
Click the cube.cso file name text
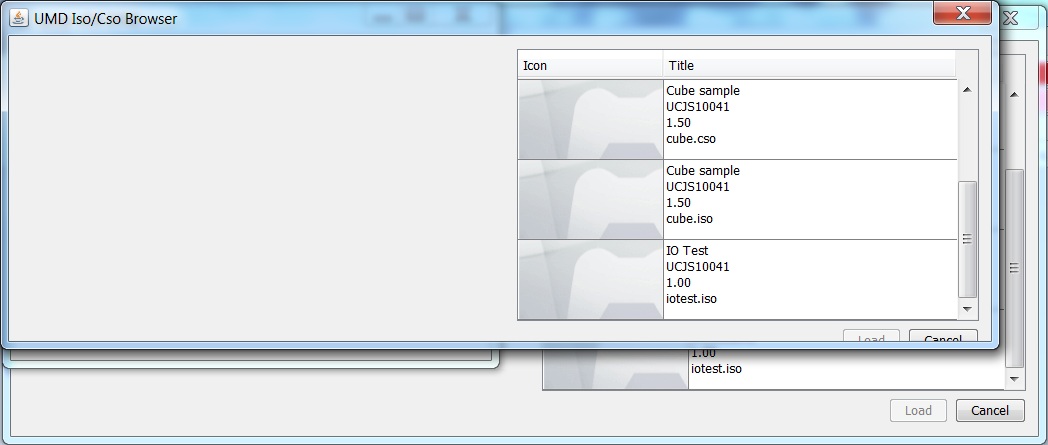coord(690,139)
